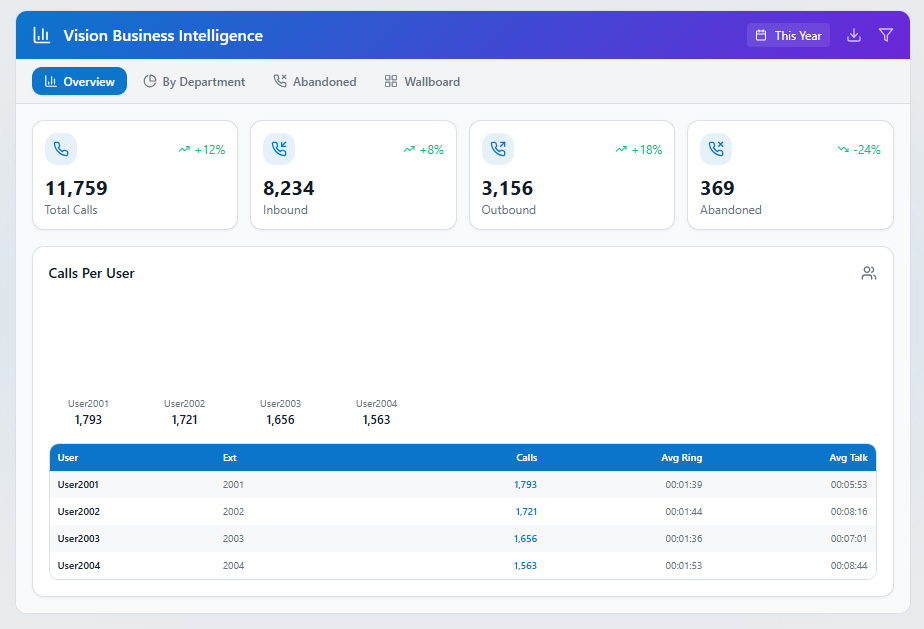The height and width of the screenshot is (629, 924).
Task: Click the Abandoned calls phone icon
Action: (x=716, y=149)
